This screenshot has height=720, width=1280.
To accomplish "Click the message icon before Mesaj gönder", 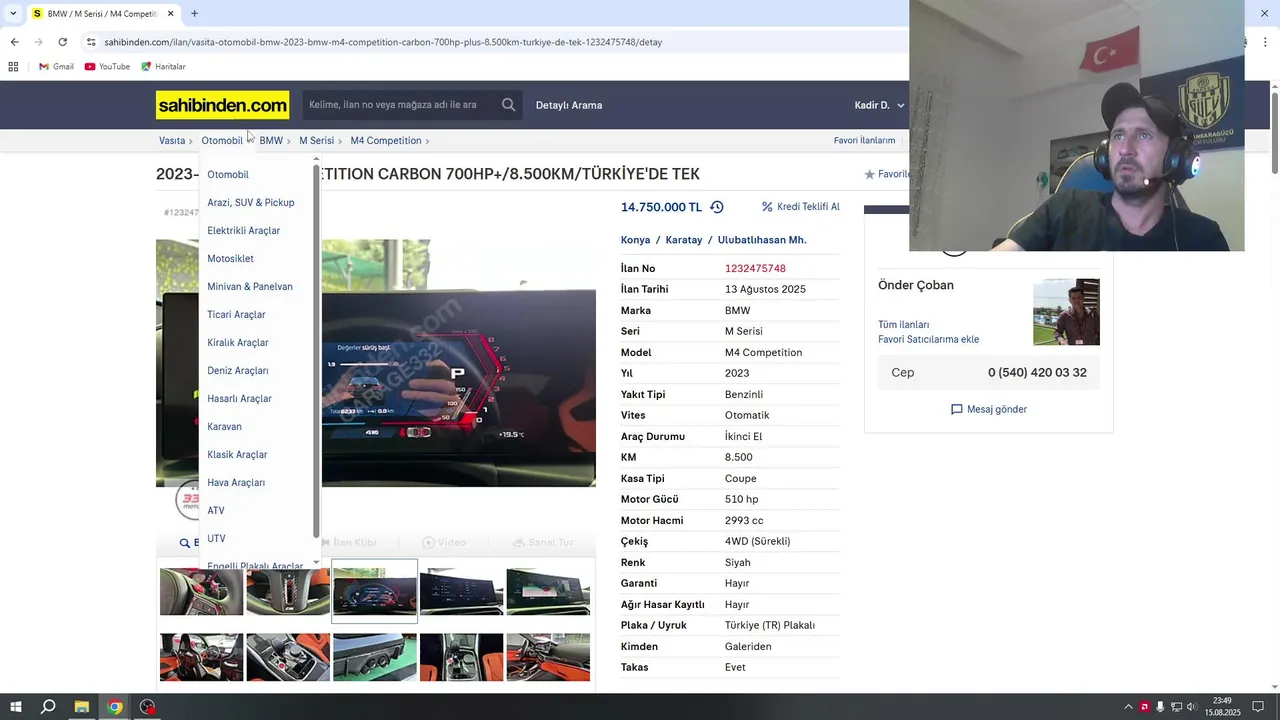I will pos(956,409).
